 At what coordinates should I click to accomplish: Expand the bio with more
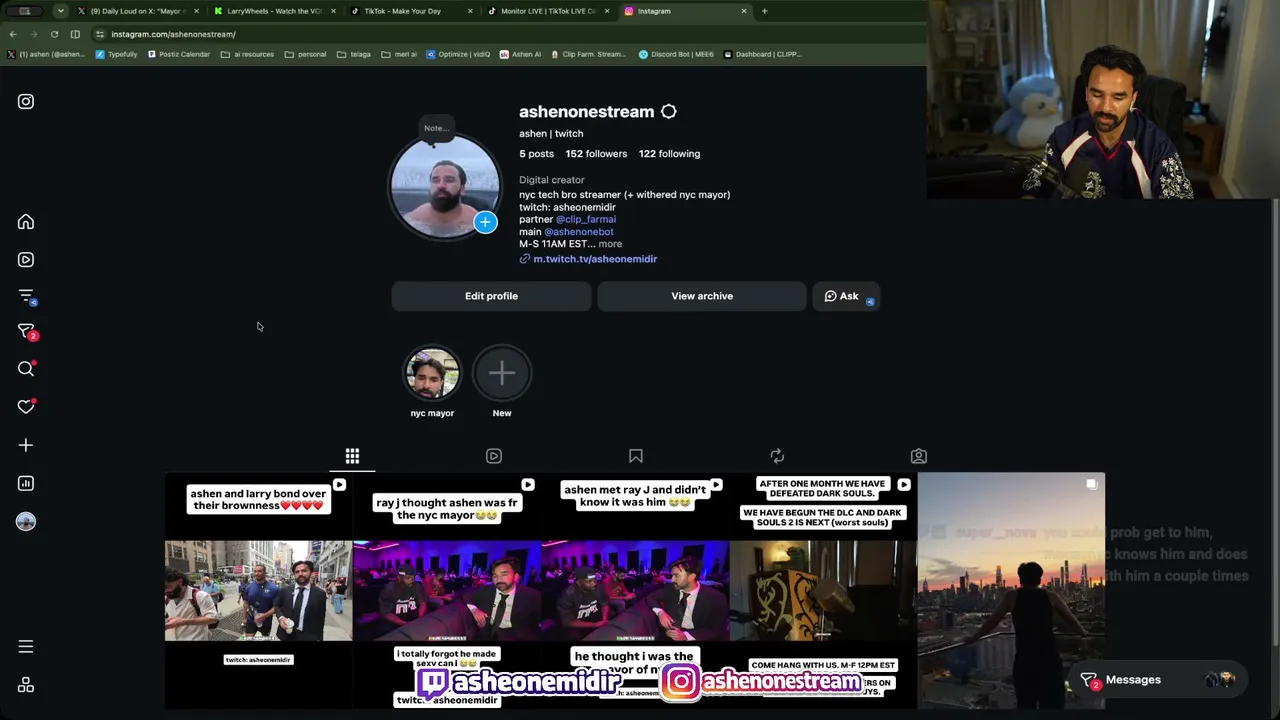(610, 244)
